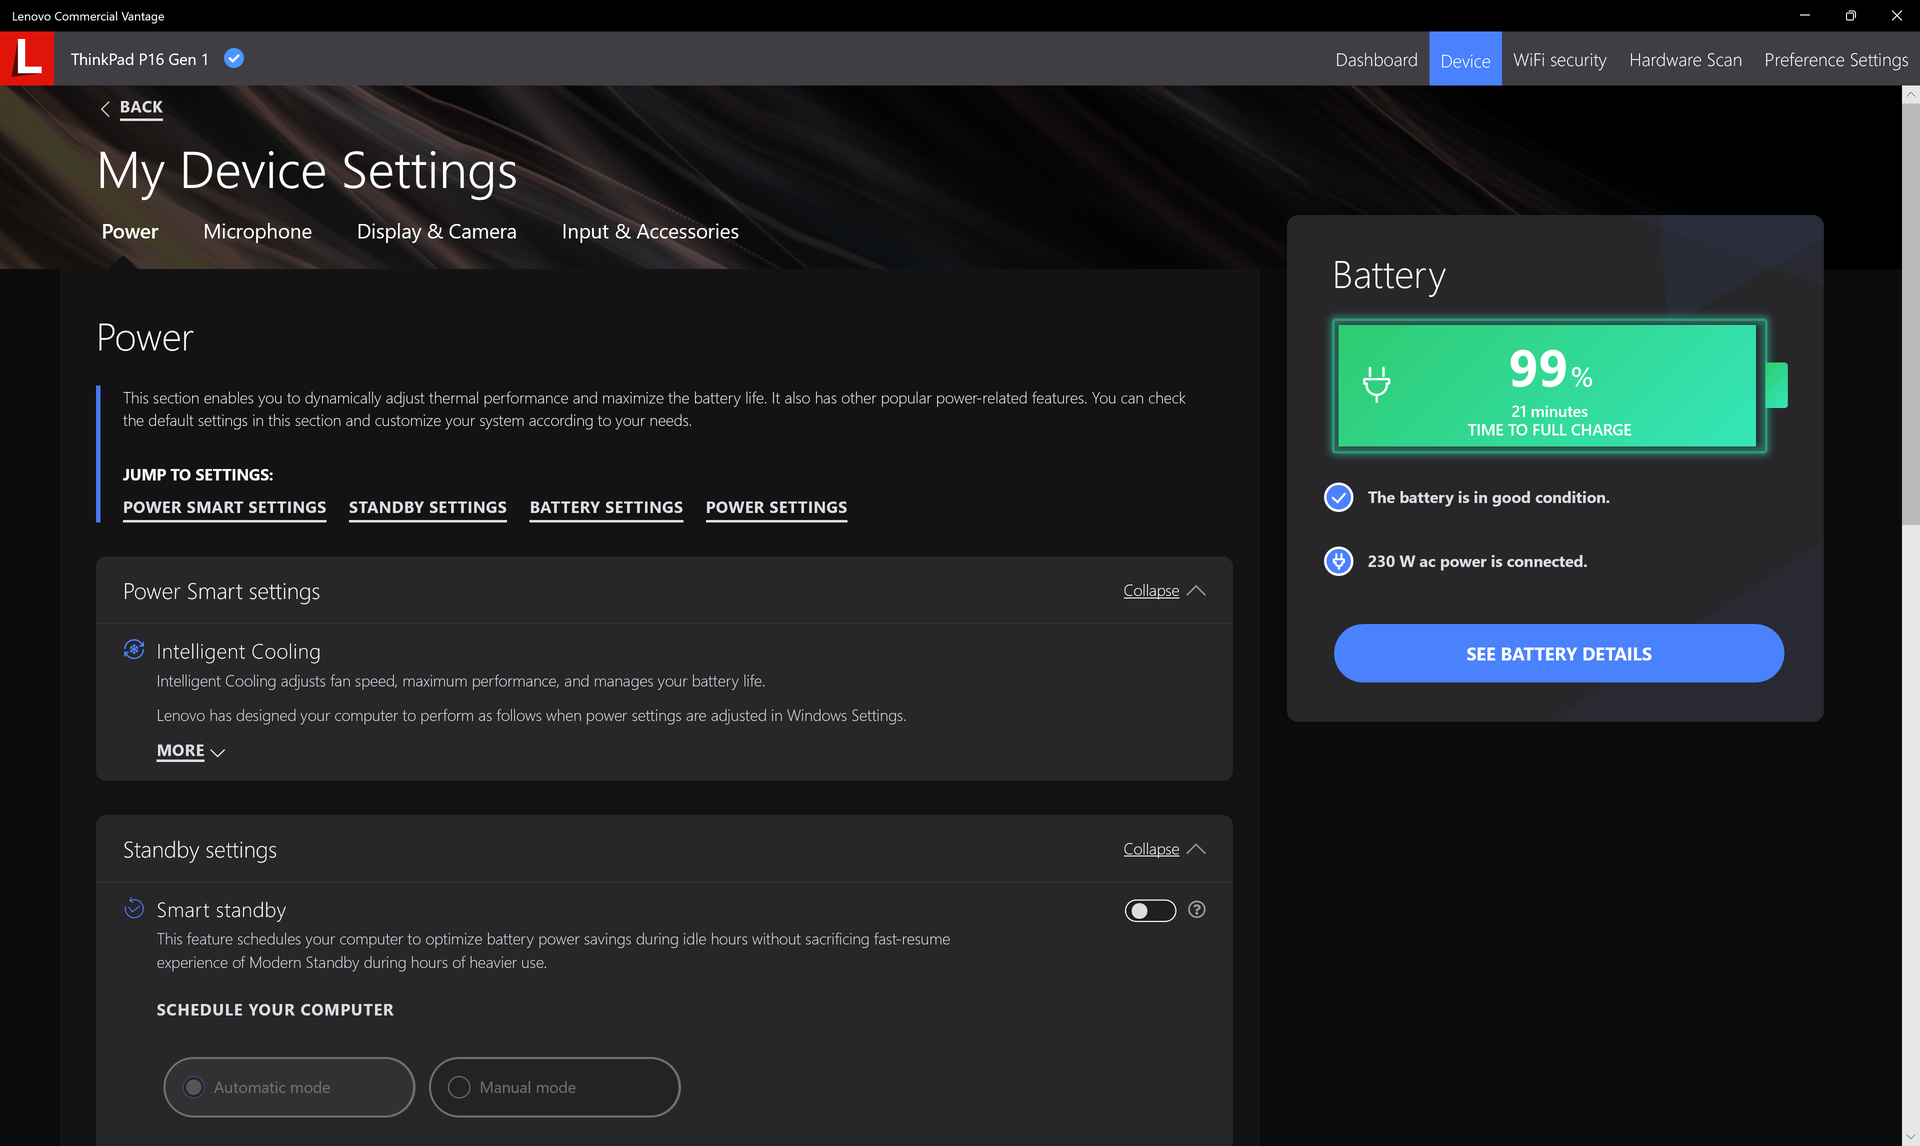Screen dimensions: 1920x1146
Task: Open Smart standby help question icon
Action: tap(1196, 910)
